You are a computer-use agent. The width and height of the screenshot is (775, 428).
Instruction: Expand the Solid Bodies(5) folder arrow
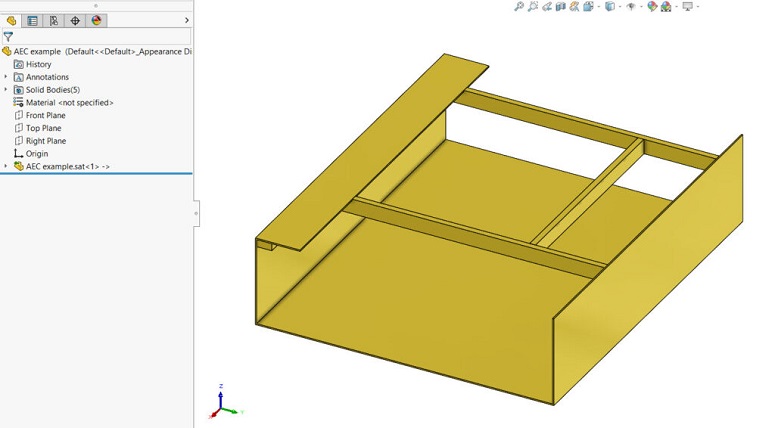(x=6, y=90)
